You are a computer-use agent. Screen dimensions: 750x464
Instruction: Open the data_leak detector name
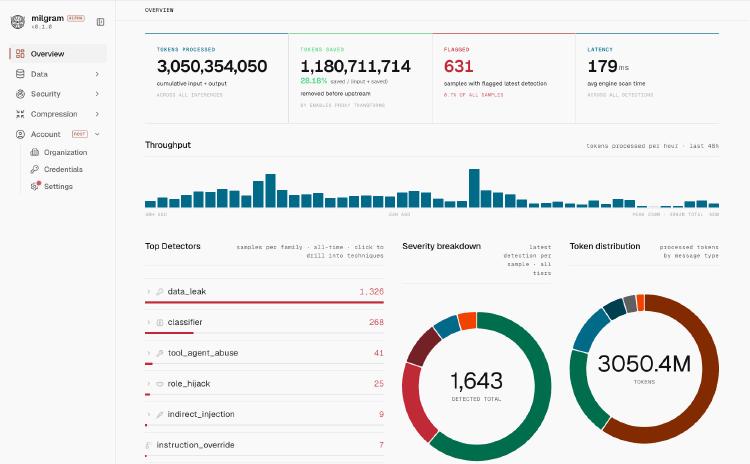[187, 291]
